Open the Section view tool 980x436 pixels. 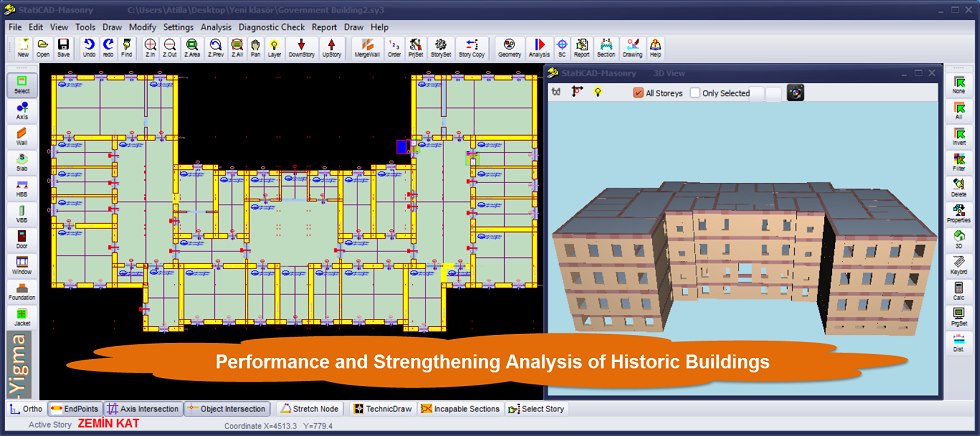(x=606, y=47)
